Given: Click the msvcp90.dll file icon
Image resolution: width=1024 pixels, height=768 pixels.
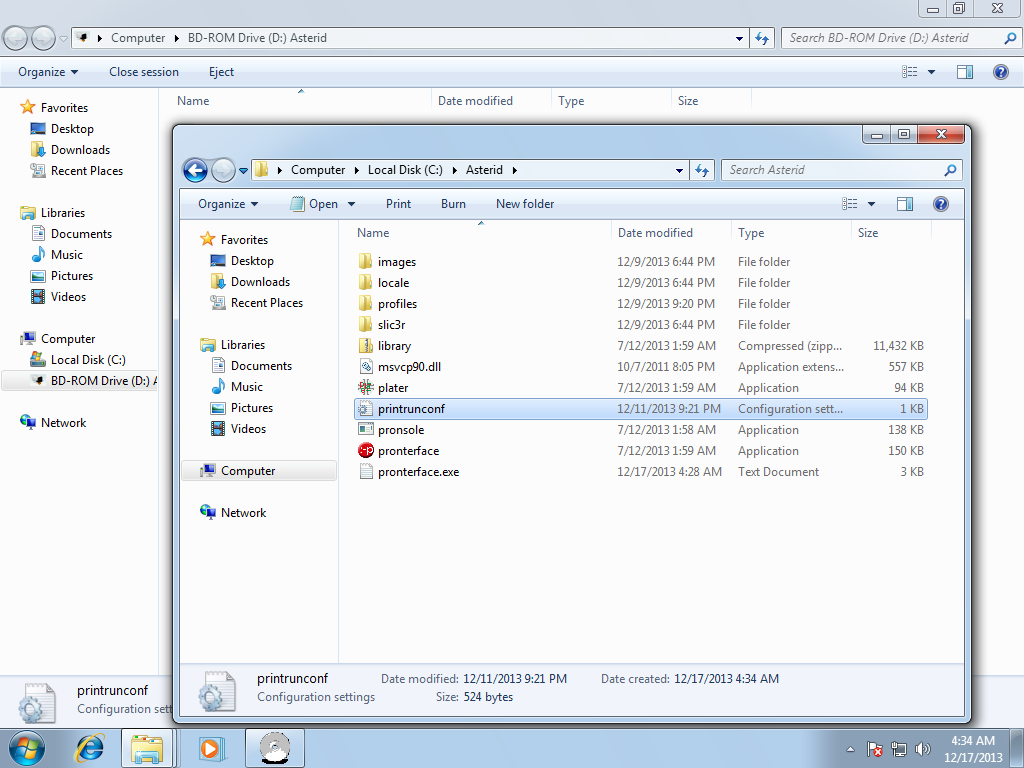Looking at the screenshot, I should (366, 367).
